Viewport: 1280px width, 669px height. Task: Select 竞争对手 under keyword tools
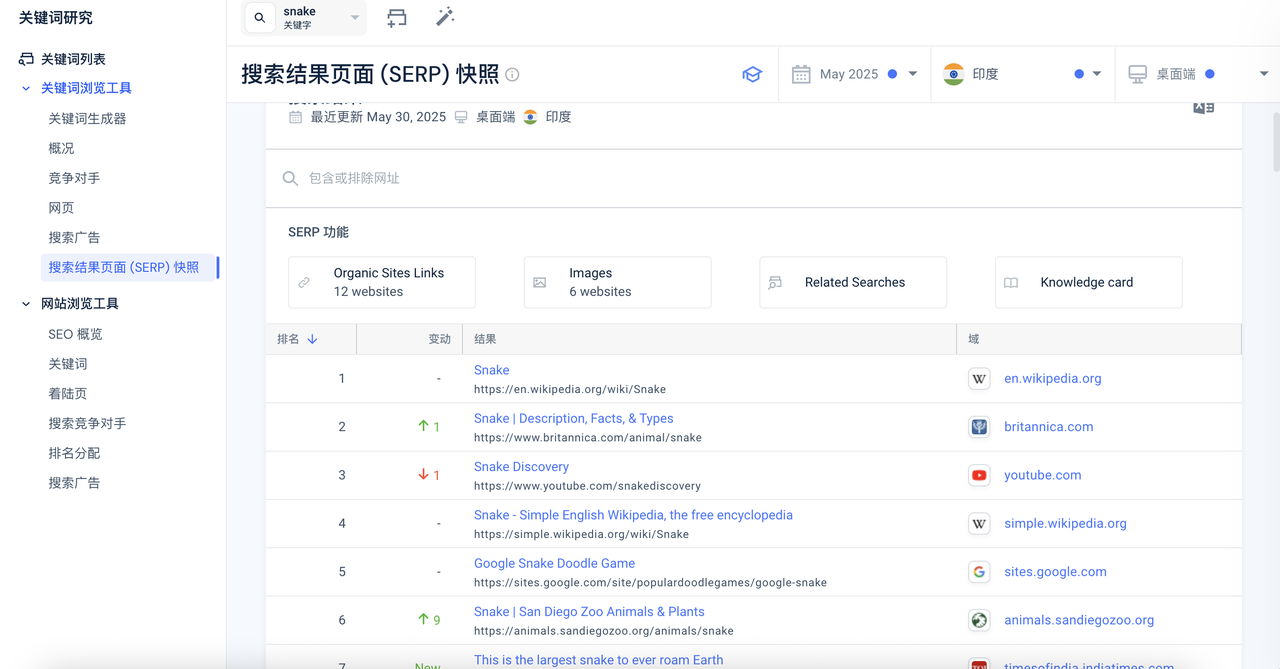74,178
